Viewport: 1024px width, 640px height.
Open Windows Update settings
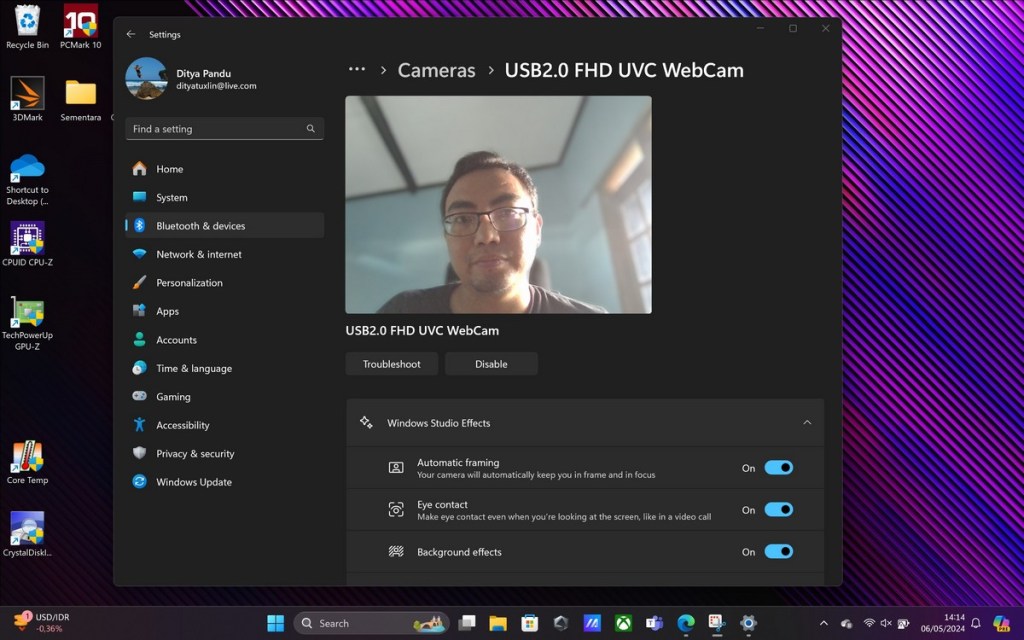pos(192,482)
